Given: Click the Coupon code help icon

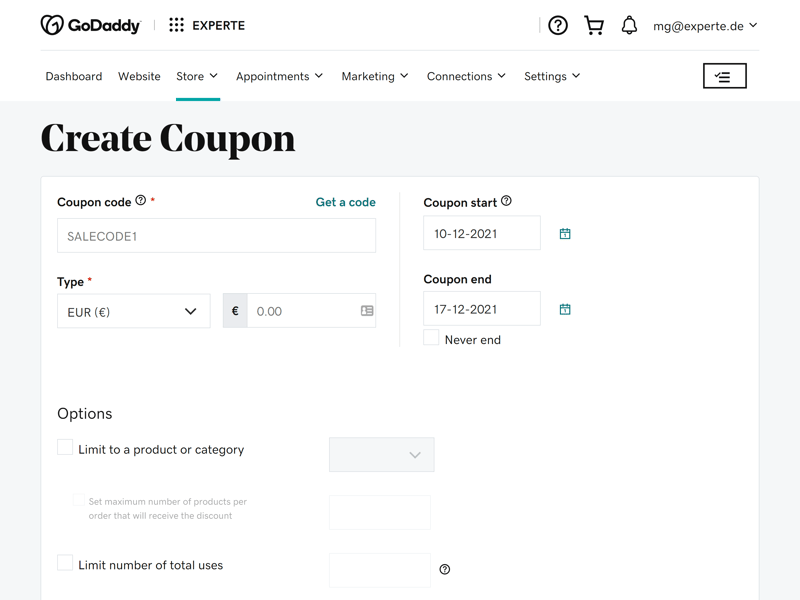Looking at the screenshot, I should coord(141,201).
